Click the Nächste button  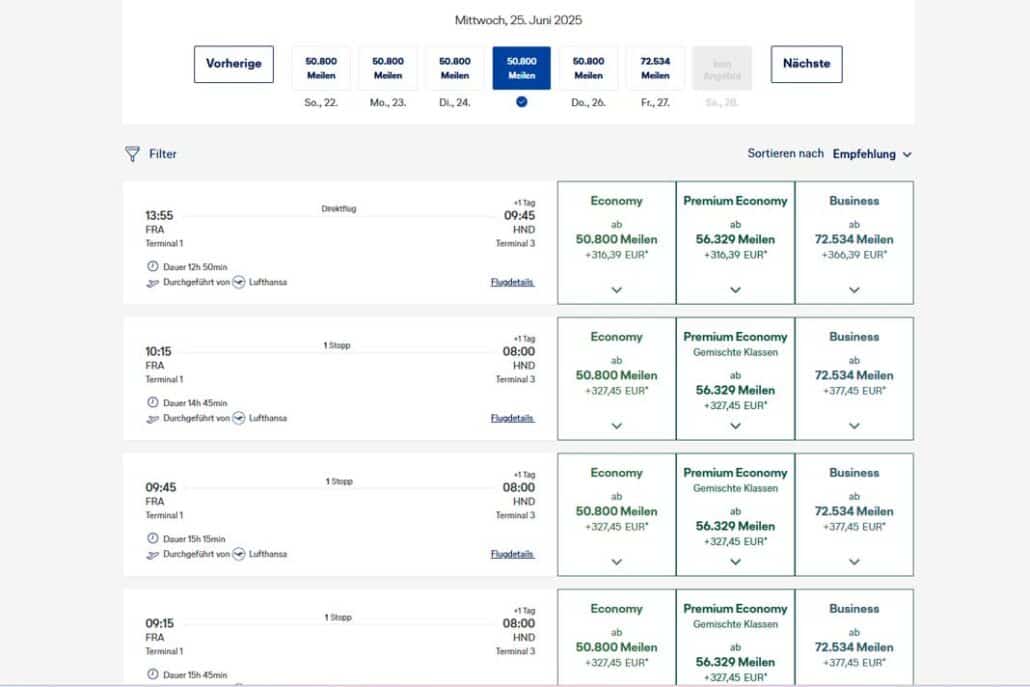[x=806, y=64]
